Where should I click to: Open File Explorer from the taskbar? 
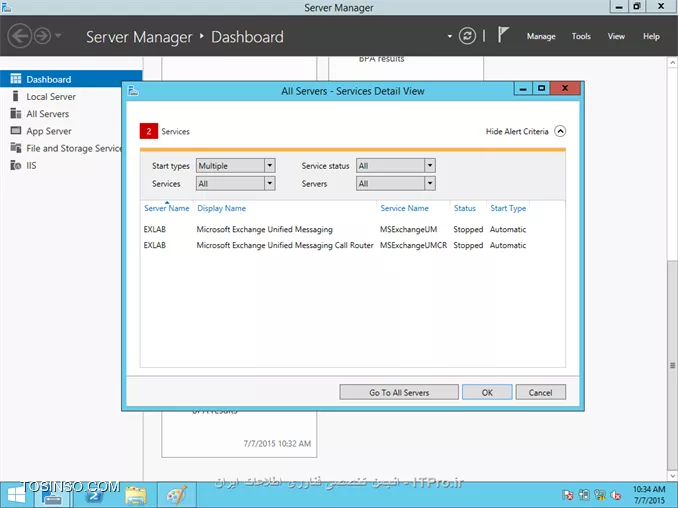click(135, 495)
